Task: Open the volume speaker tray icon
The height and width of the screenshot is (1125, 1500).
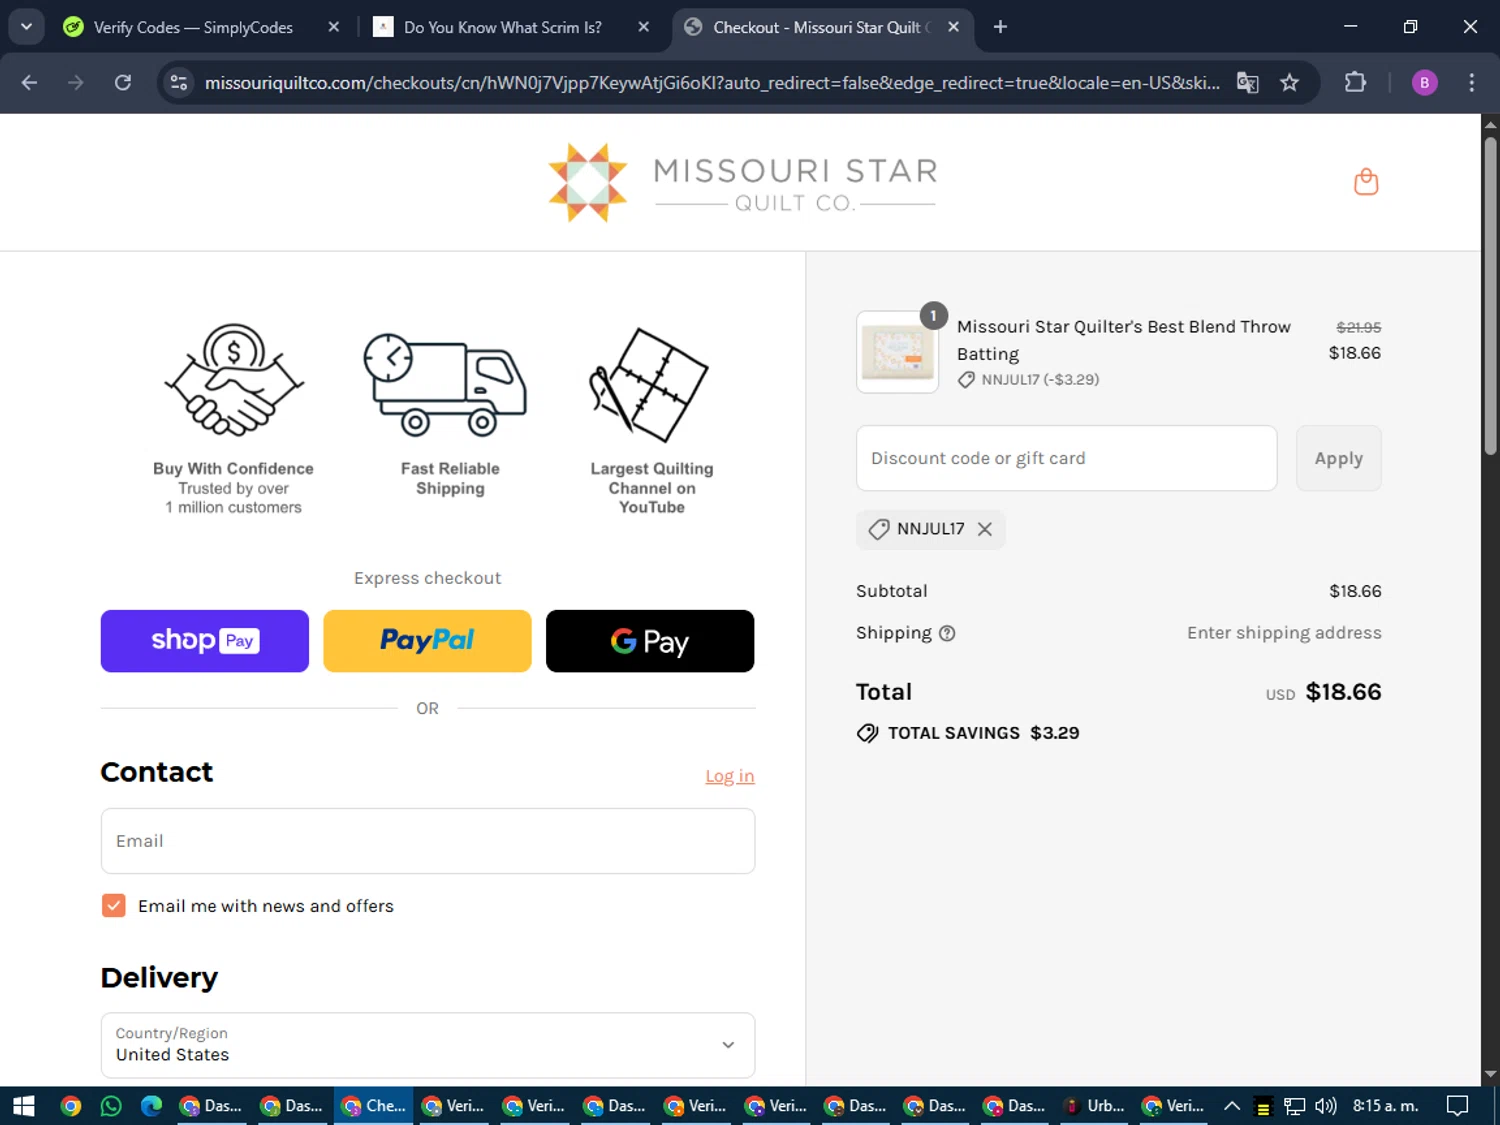Action: point(1326,1106)
